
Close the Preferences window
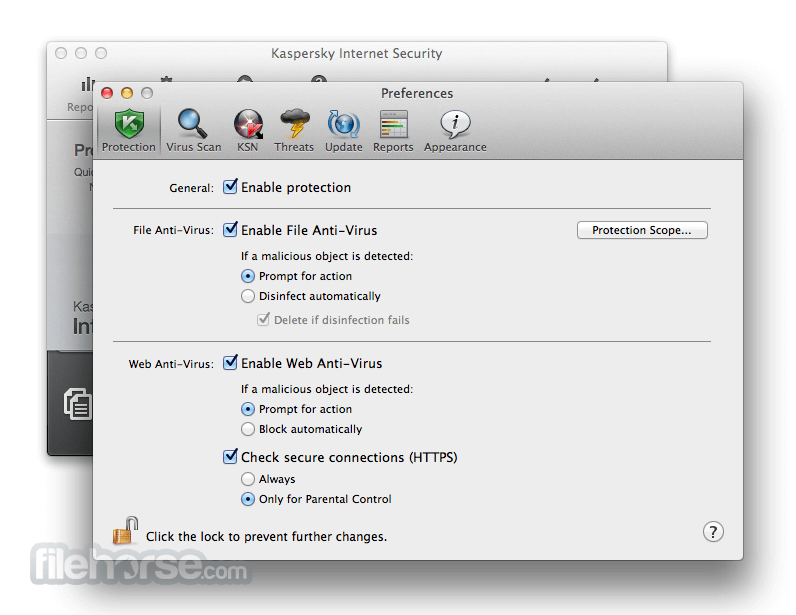click(x=107, y=93)
